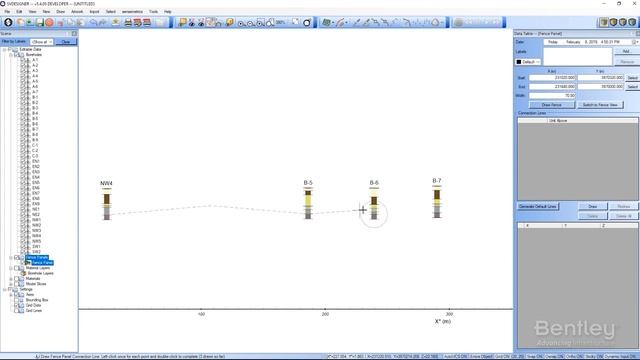Click the black Default color swatch
This screenshot has width=640, height=360.
coord(519,62)
